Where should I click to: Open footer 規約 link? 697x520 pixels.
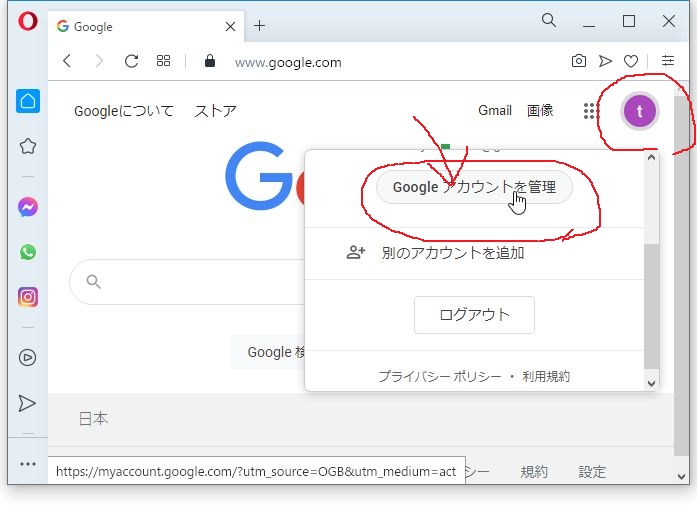pos(534,472)
